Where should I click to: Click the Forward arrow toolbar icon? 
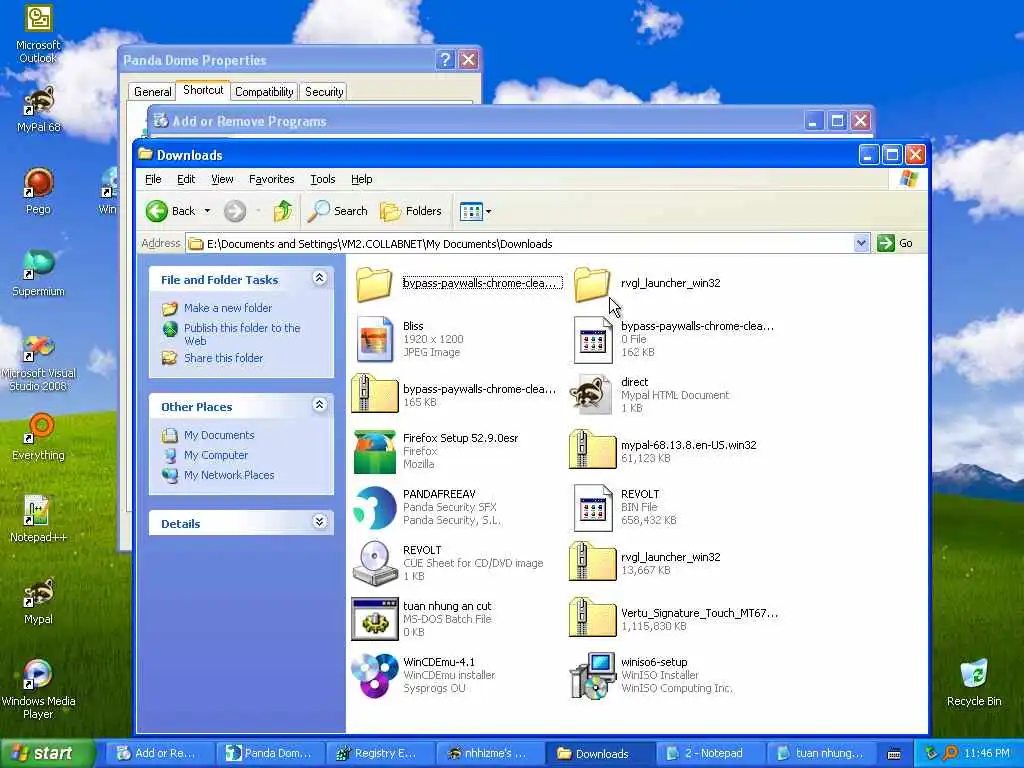click(235, 211)
